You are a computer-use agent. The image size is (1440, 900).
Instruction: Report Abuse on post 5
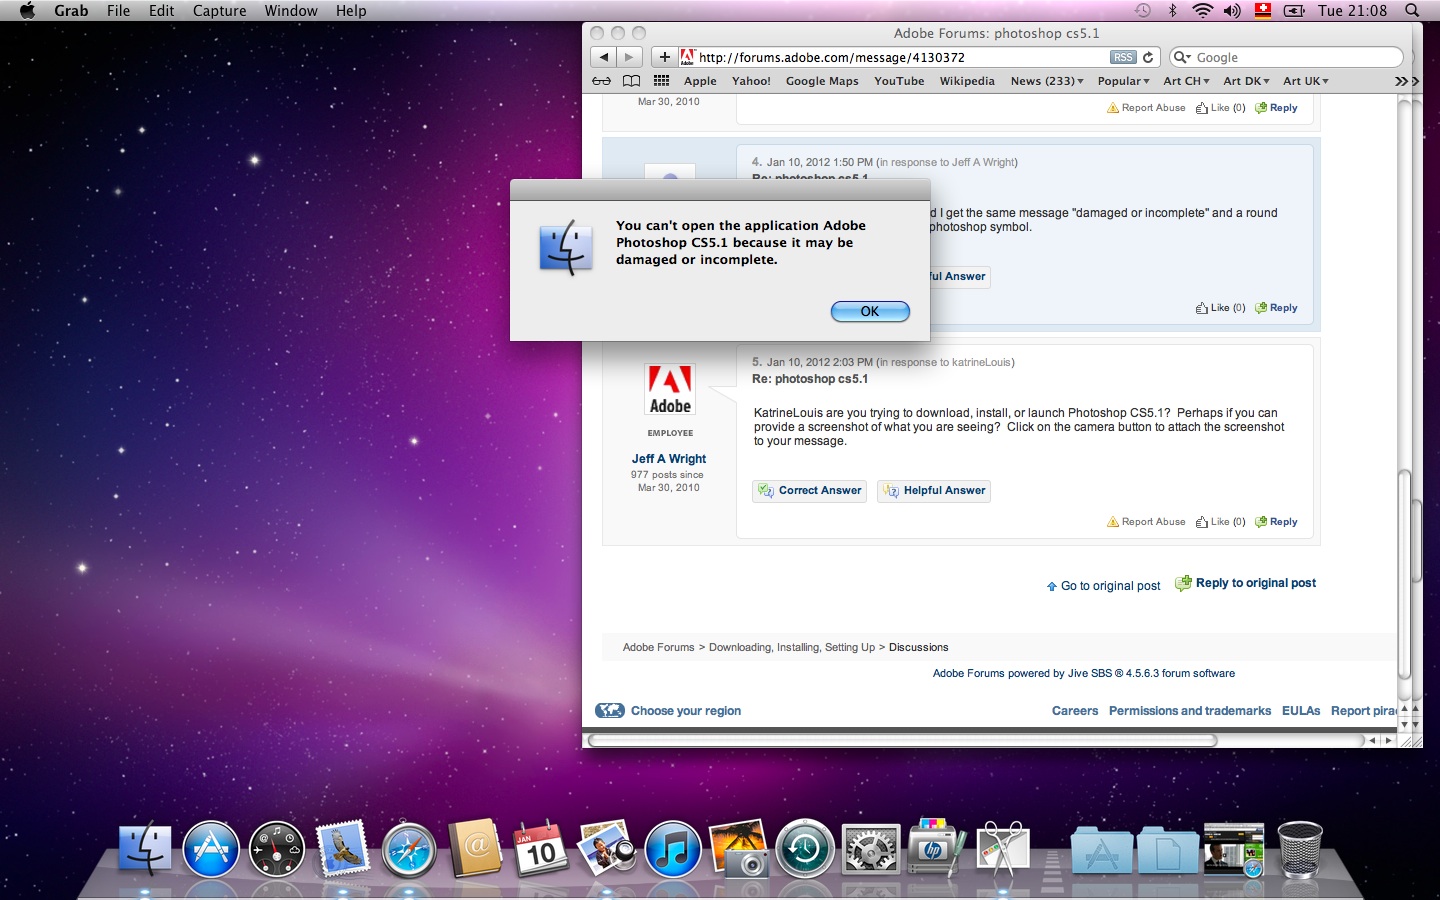[1146, 522]
